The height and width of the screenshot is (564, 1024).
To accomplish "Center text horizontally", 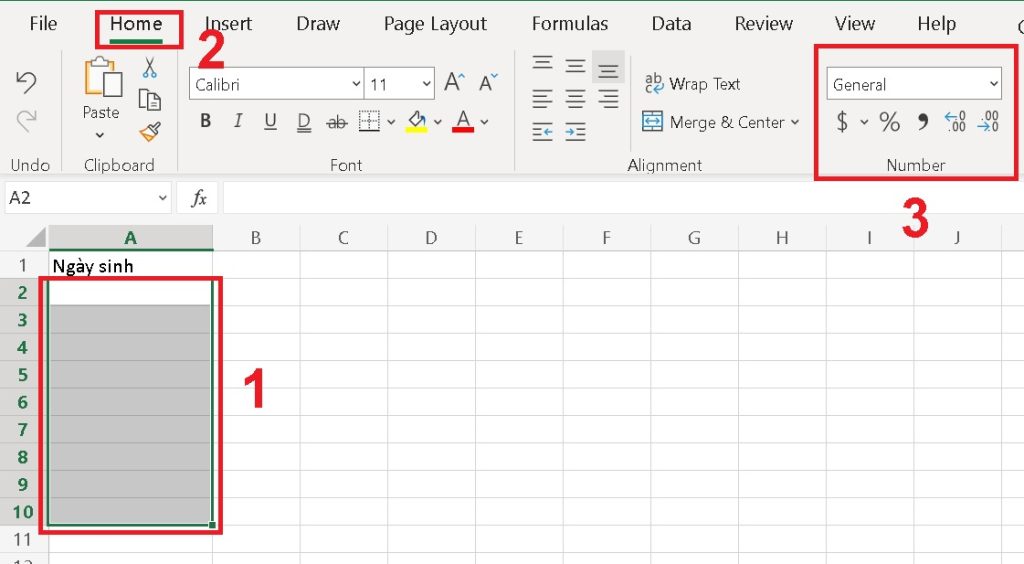I will 575,99.
